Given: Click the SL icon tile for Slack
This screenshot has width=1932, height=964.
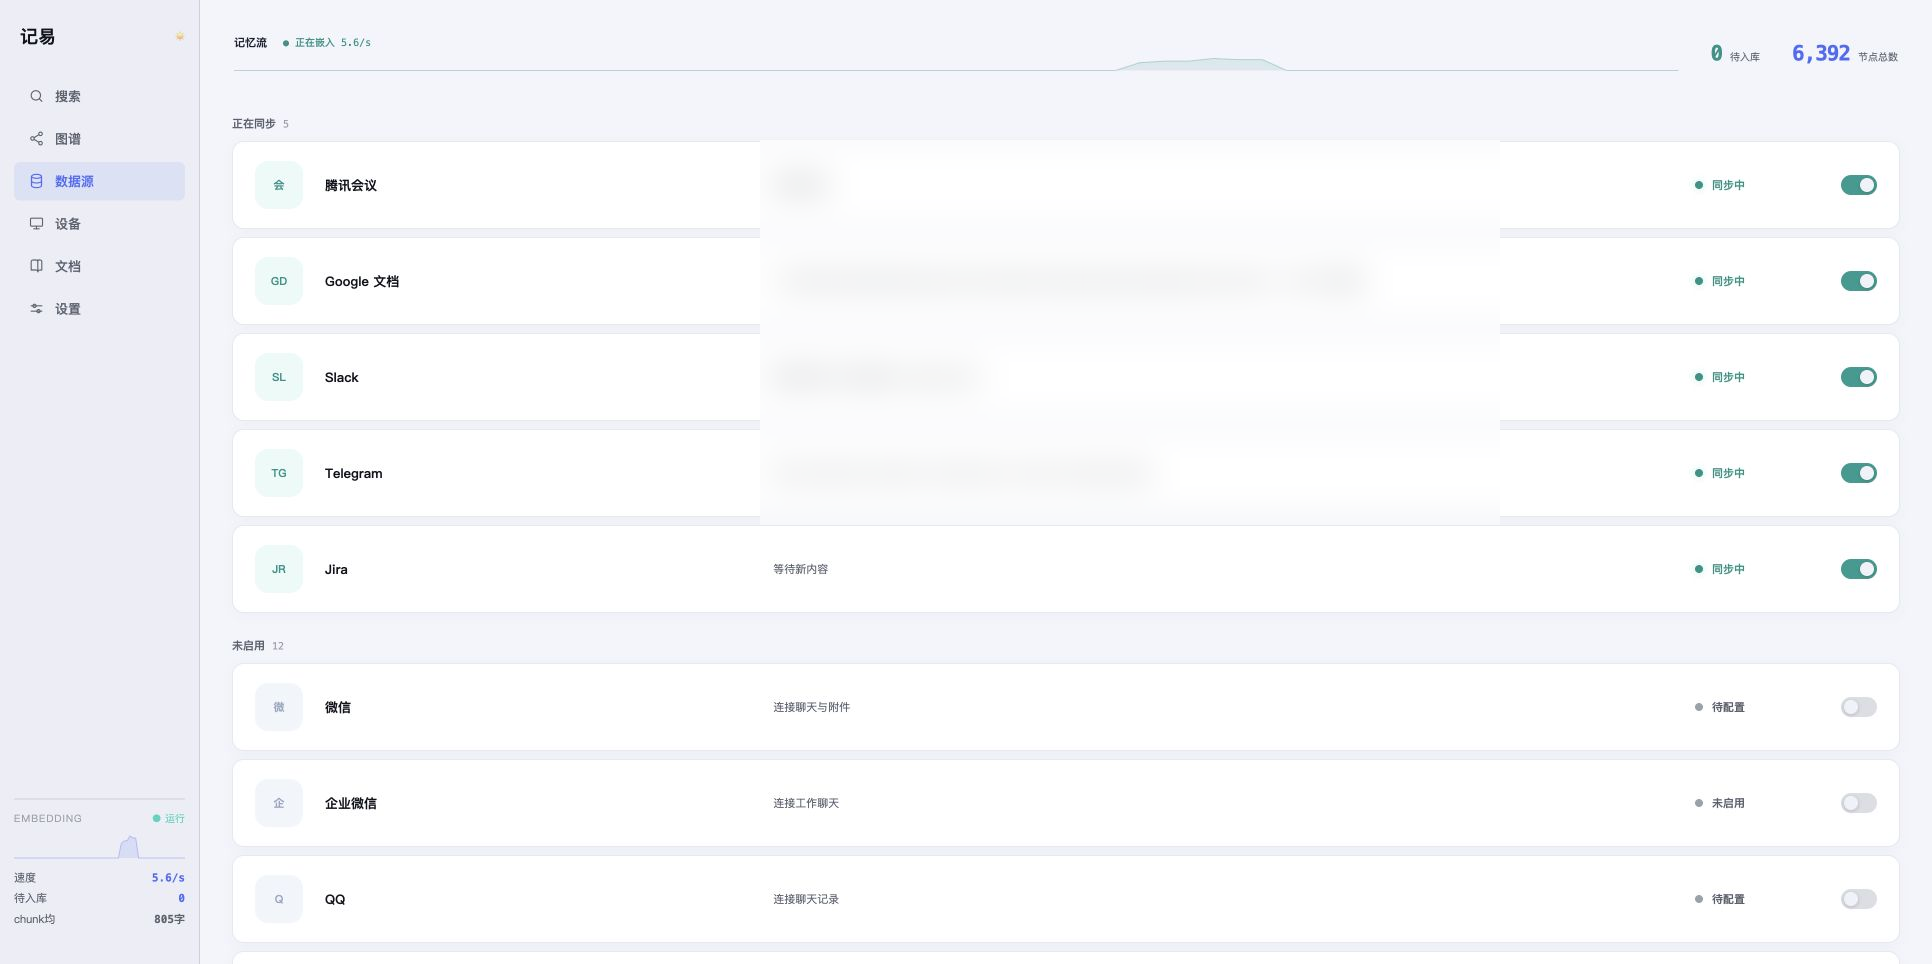Looking at the screenshot, I should [x=279, y=377].
